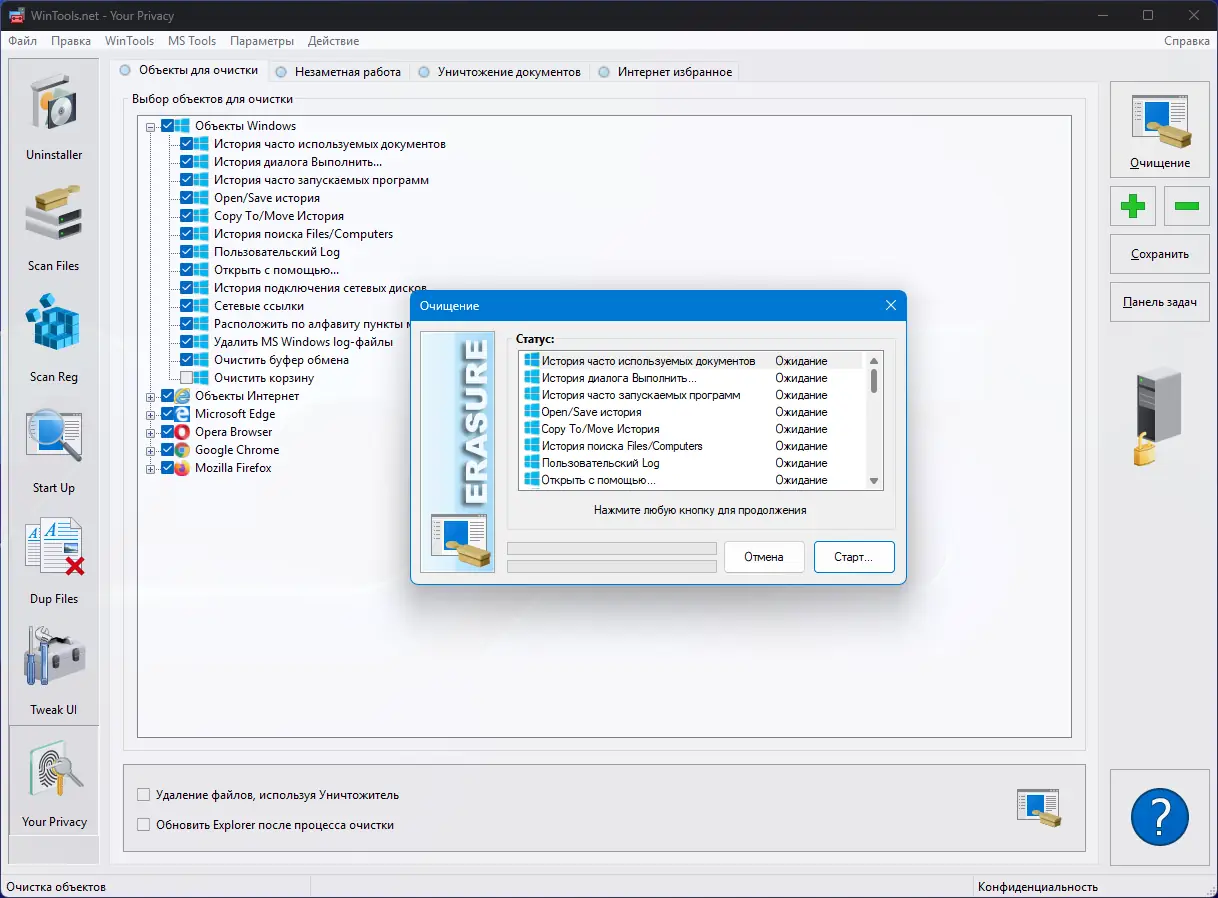Screen dimensions: 1218x898
Task: Expand the Opera Browser node
Action: tap(151, 433)
